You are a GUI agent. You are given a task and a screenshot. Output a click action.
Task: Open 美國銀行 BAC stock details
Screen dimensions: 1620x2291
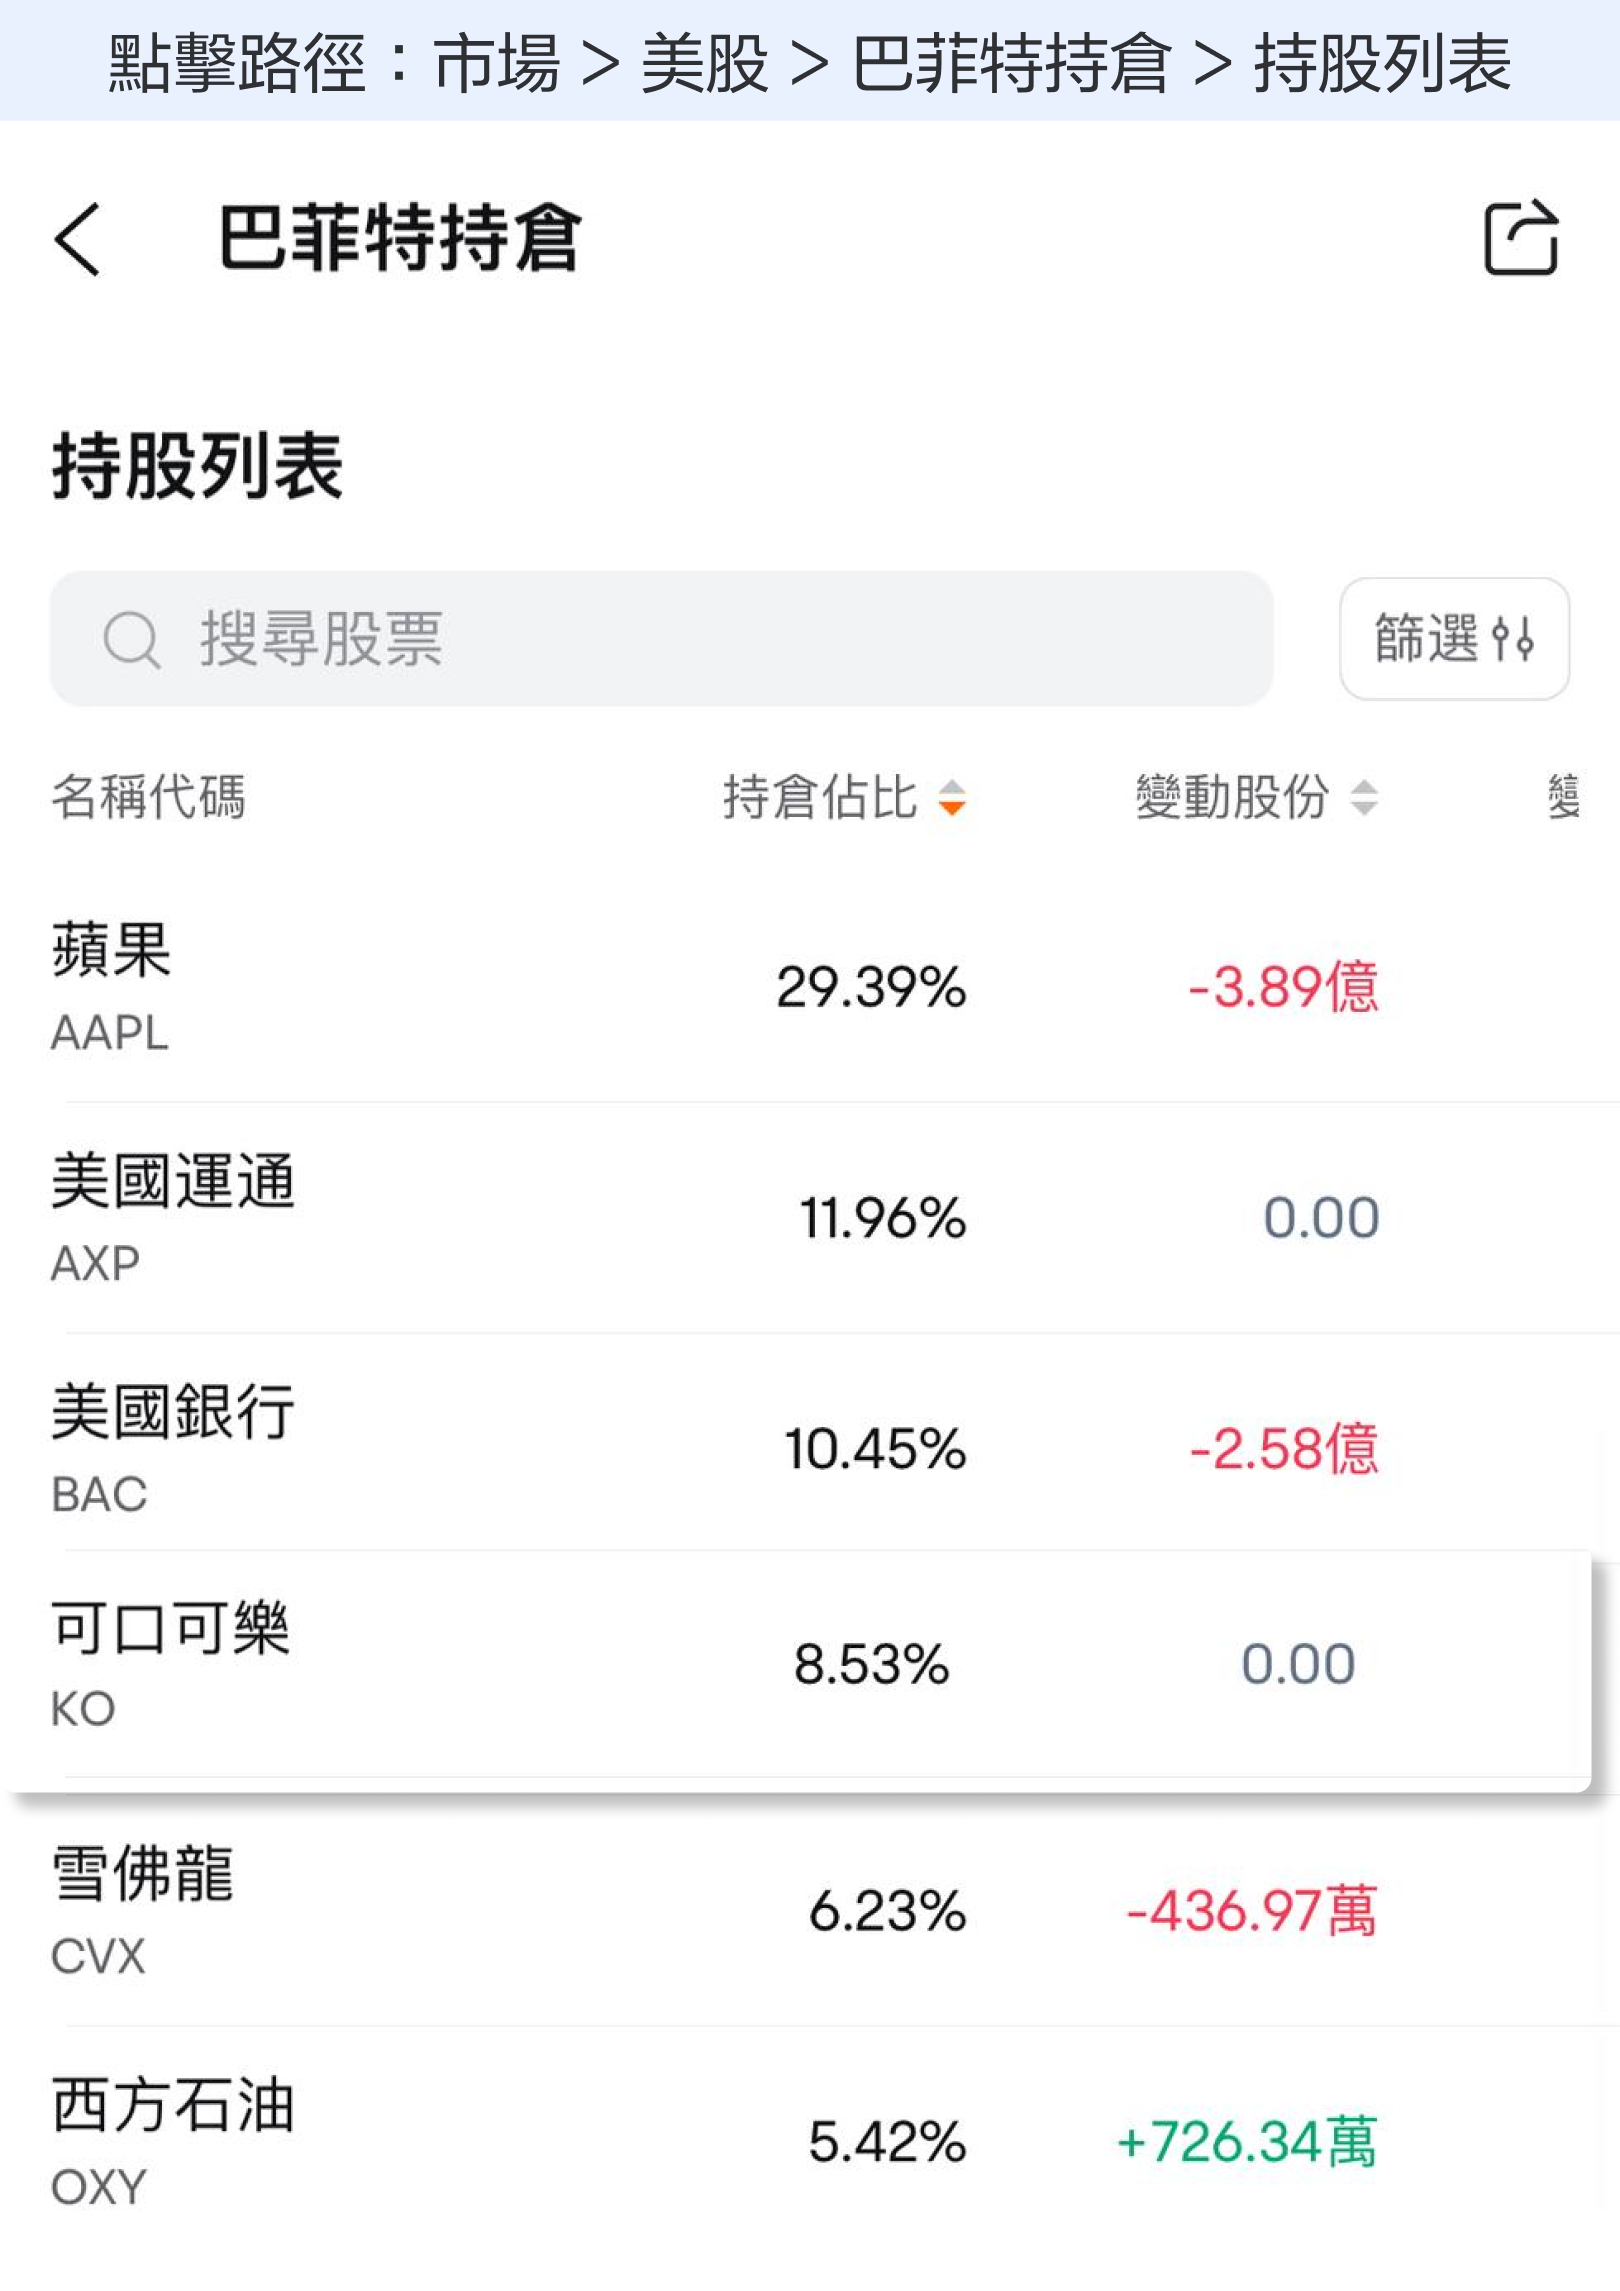172,1448
